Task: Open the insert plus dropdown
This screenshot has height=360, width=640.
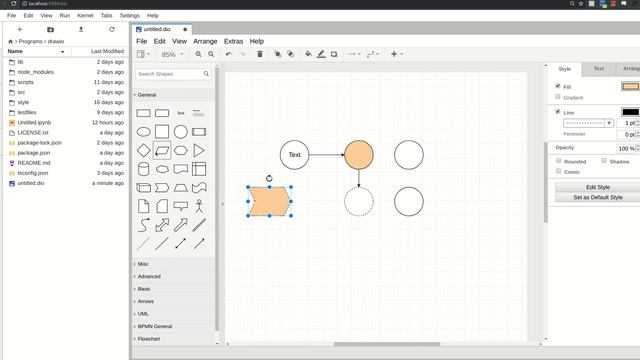Action: [397, 54]
